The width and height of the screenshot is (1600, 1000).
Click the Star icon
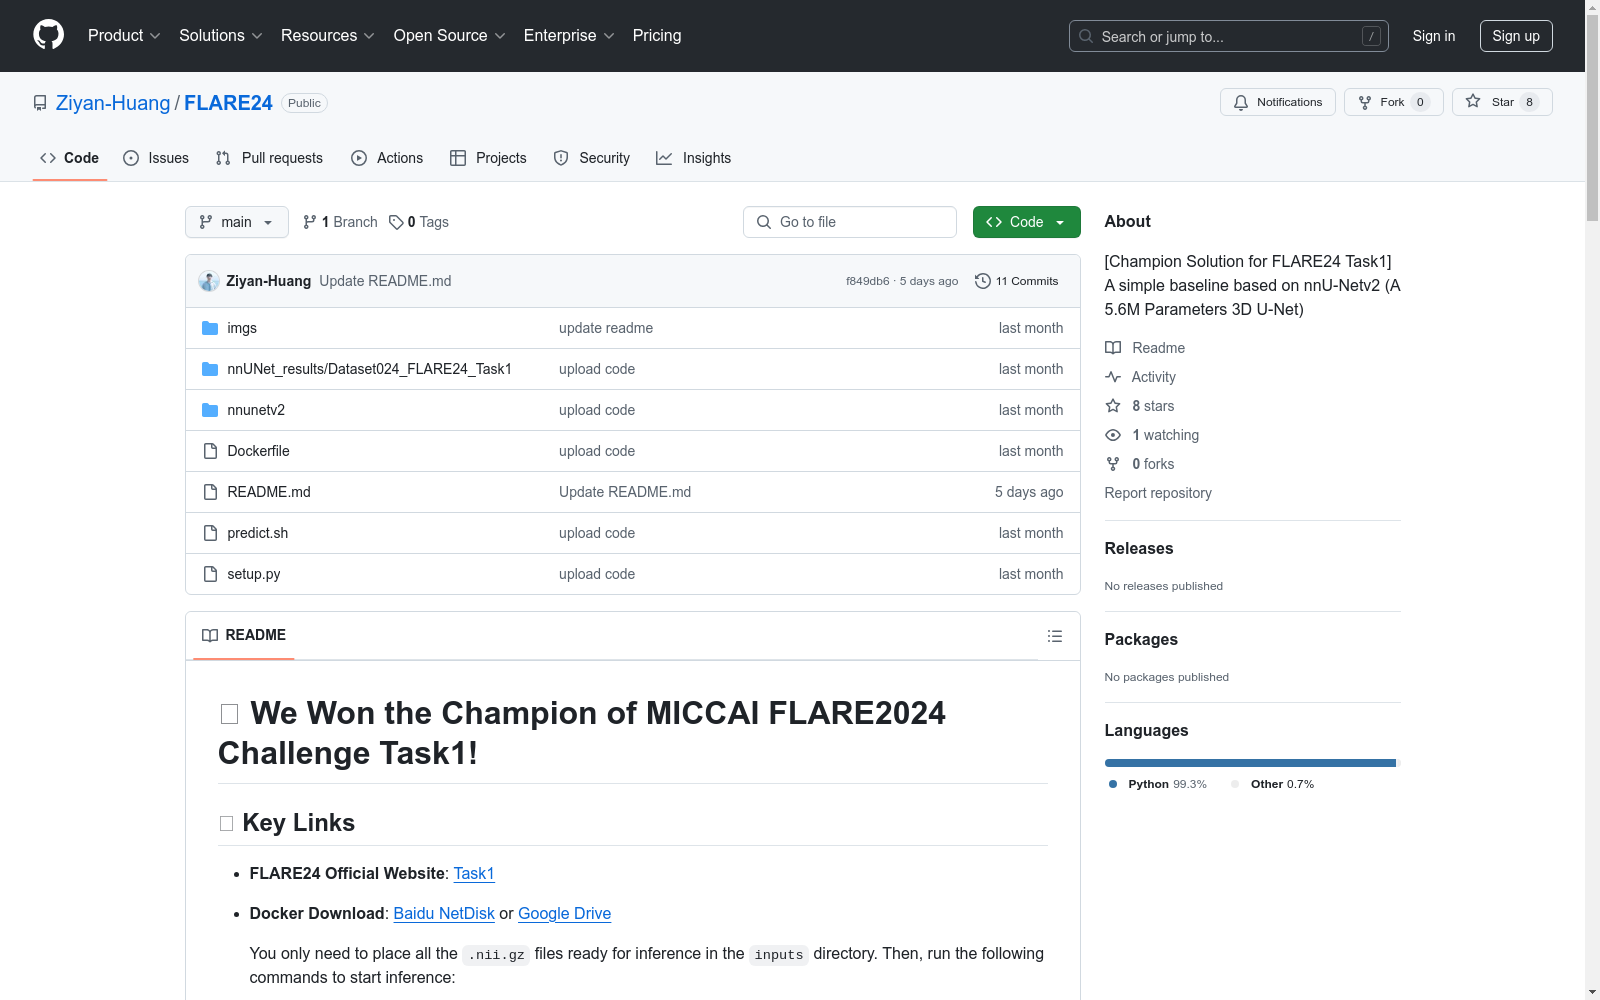tap(1473, 101)
